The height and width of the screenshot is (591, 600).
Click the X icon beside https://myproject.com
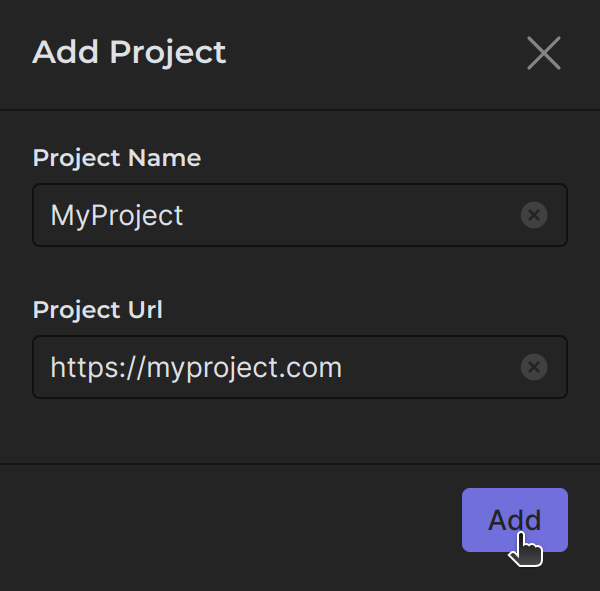534,368
